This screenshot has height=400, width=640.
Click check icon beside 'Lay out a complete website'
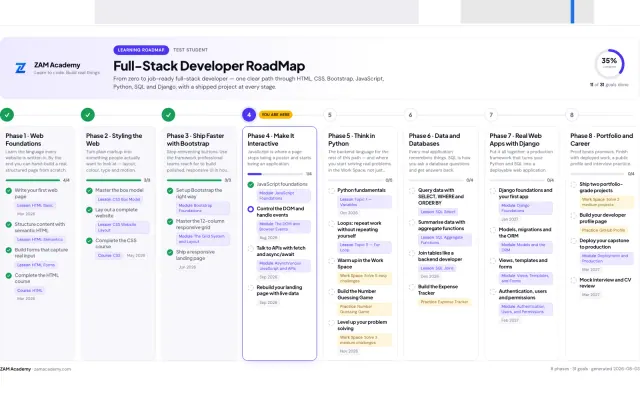point(89,210)
